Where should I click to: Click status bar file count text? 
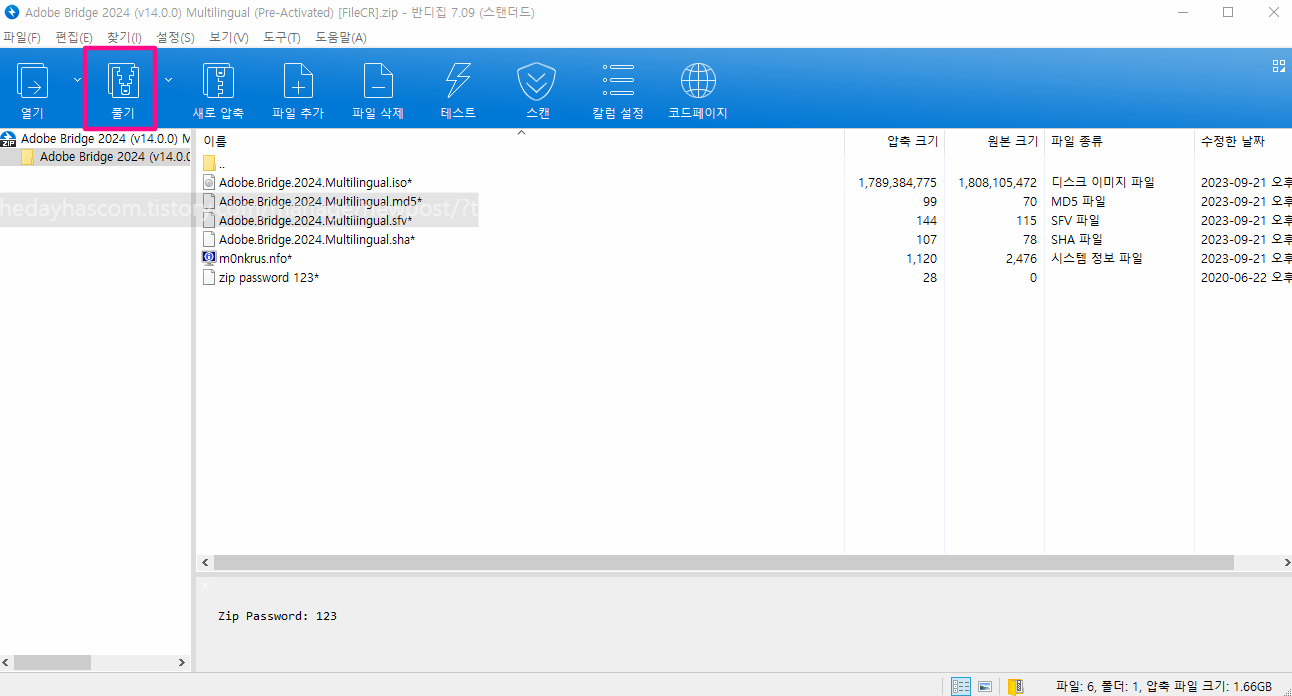point(1164,686)
